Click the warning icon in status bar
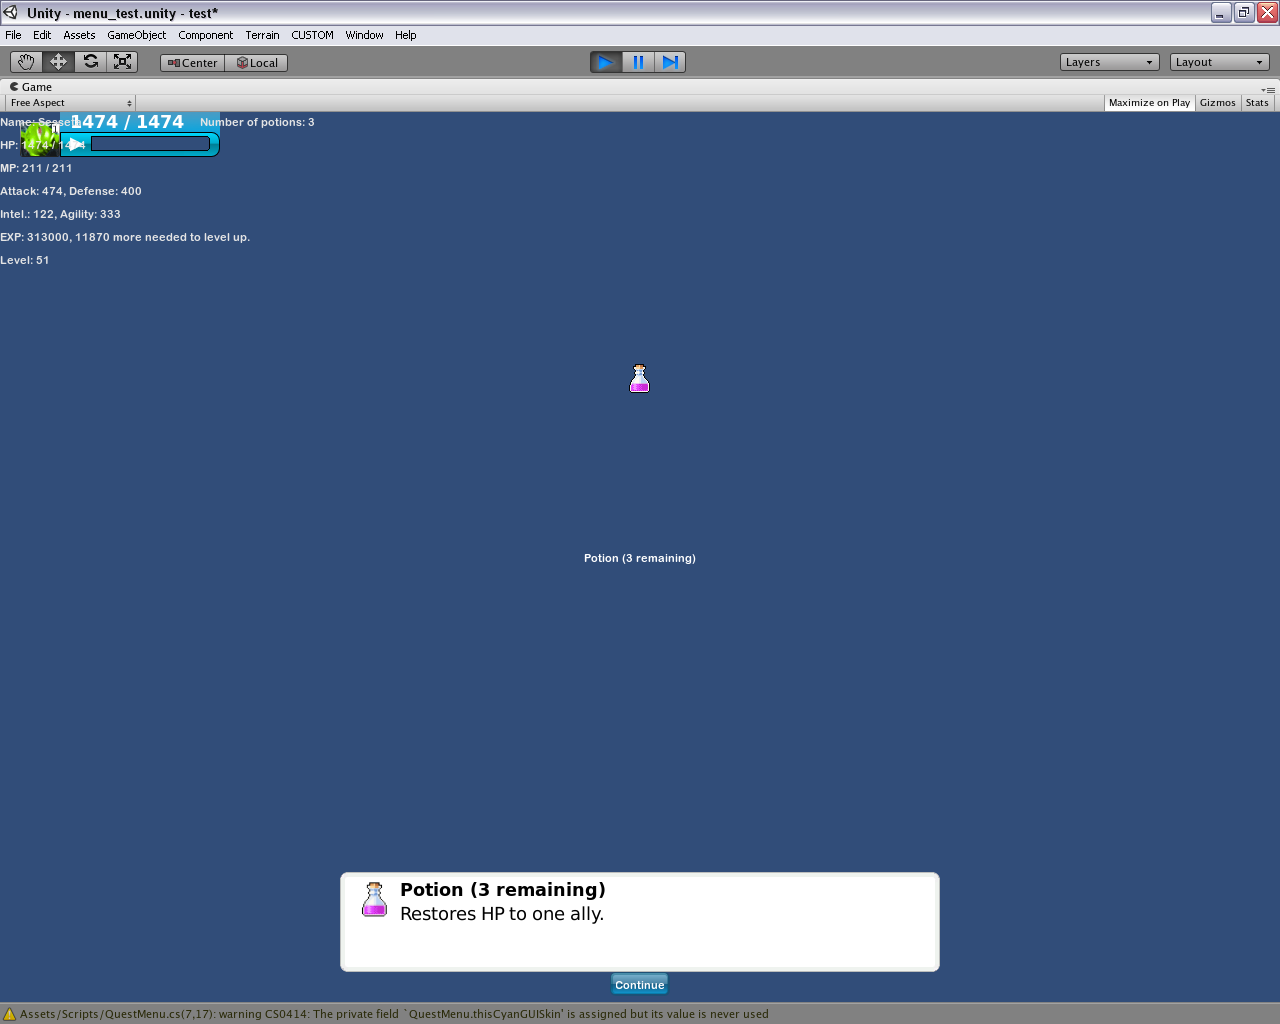The height and width of the screenshot is (1024, 1280). [x=10, y=1014]
